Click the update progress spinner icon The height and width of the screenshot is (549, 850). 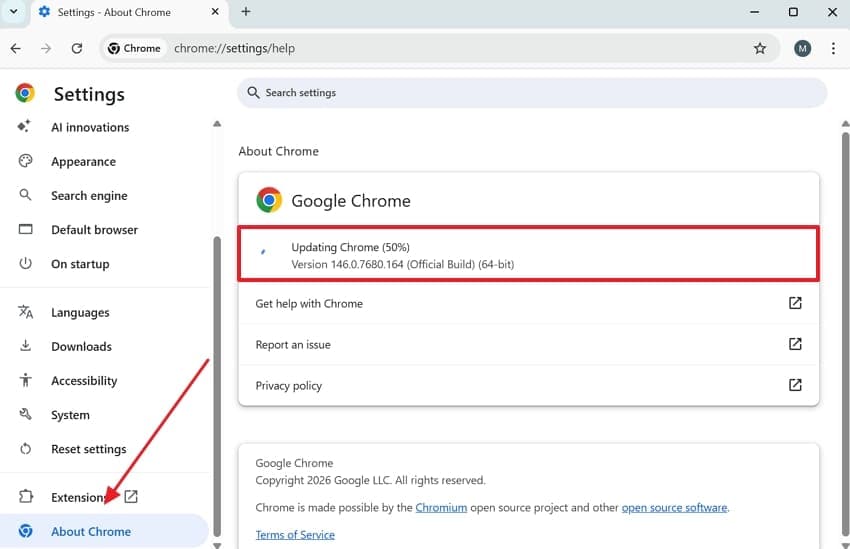263,251
